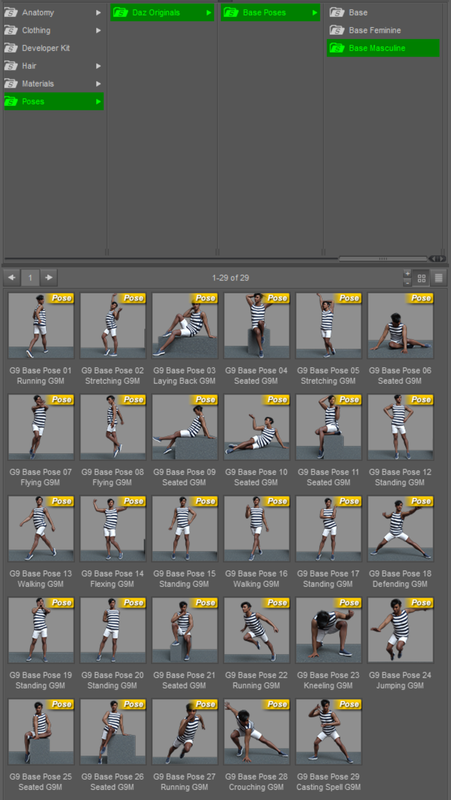The height and width of the screenshot is (800, 451).
Task: Go to the previous page arrow
Action: click(x=12, y=278)
